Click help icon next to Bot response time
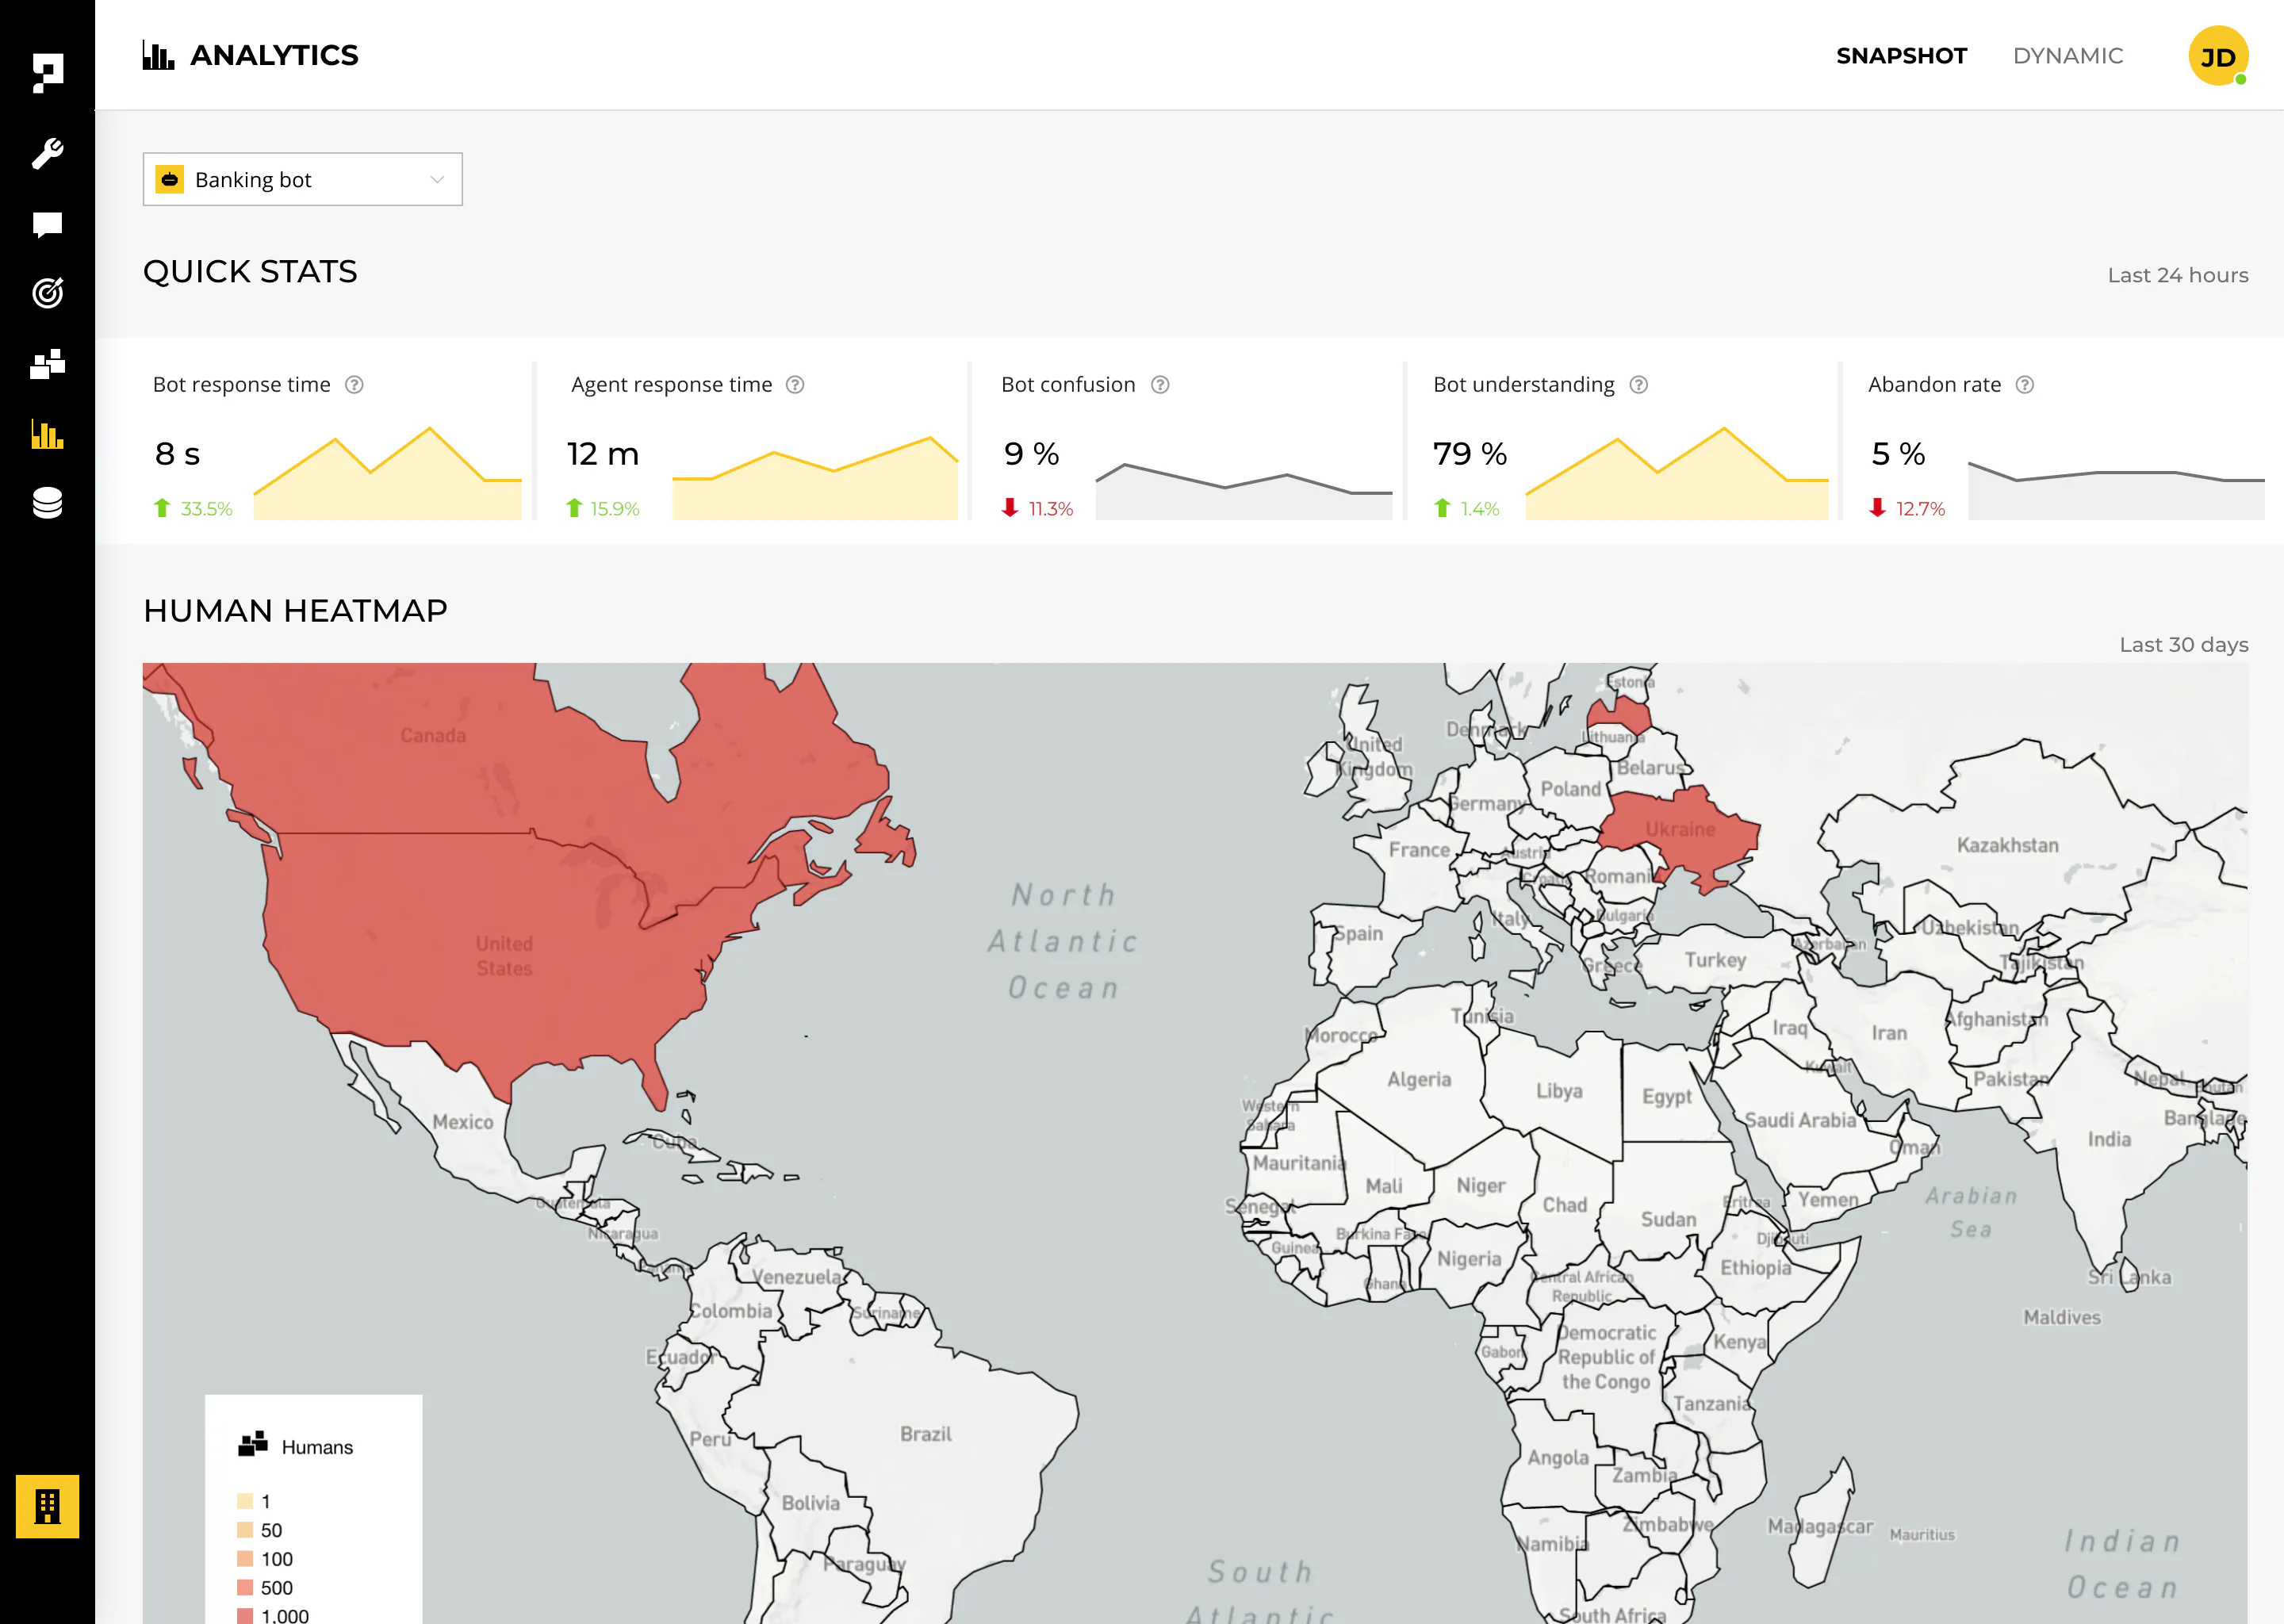This screenshot has height=1624, width=2284. click(354, 385)
